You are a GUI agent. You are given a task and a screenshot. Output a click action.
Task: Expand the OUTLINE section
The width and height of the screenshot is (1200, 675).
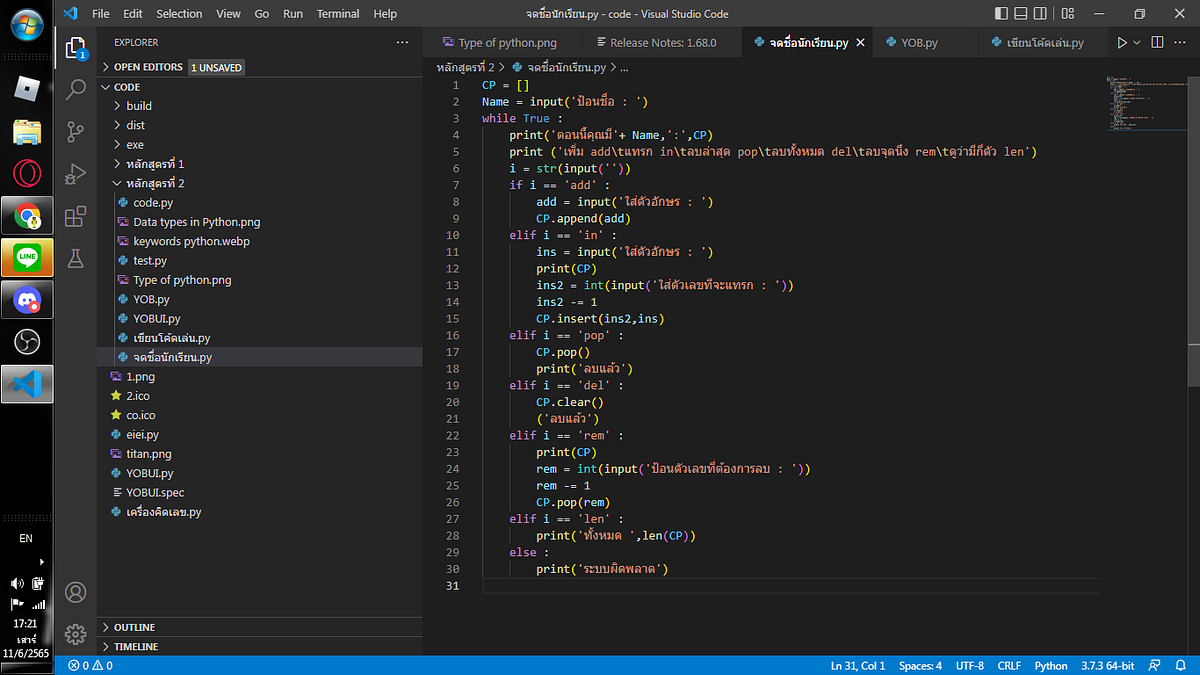pos(133,627)
